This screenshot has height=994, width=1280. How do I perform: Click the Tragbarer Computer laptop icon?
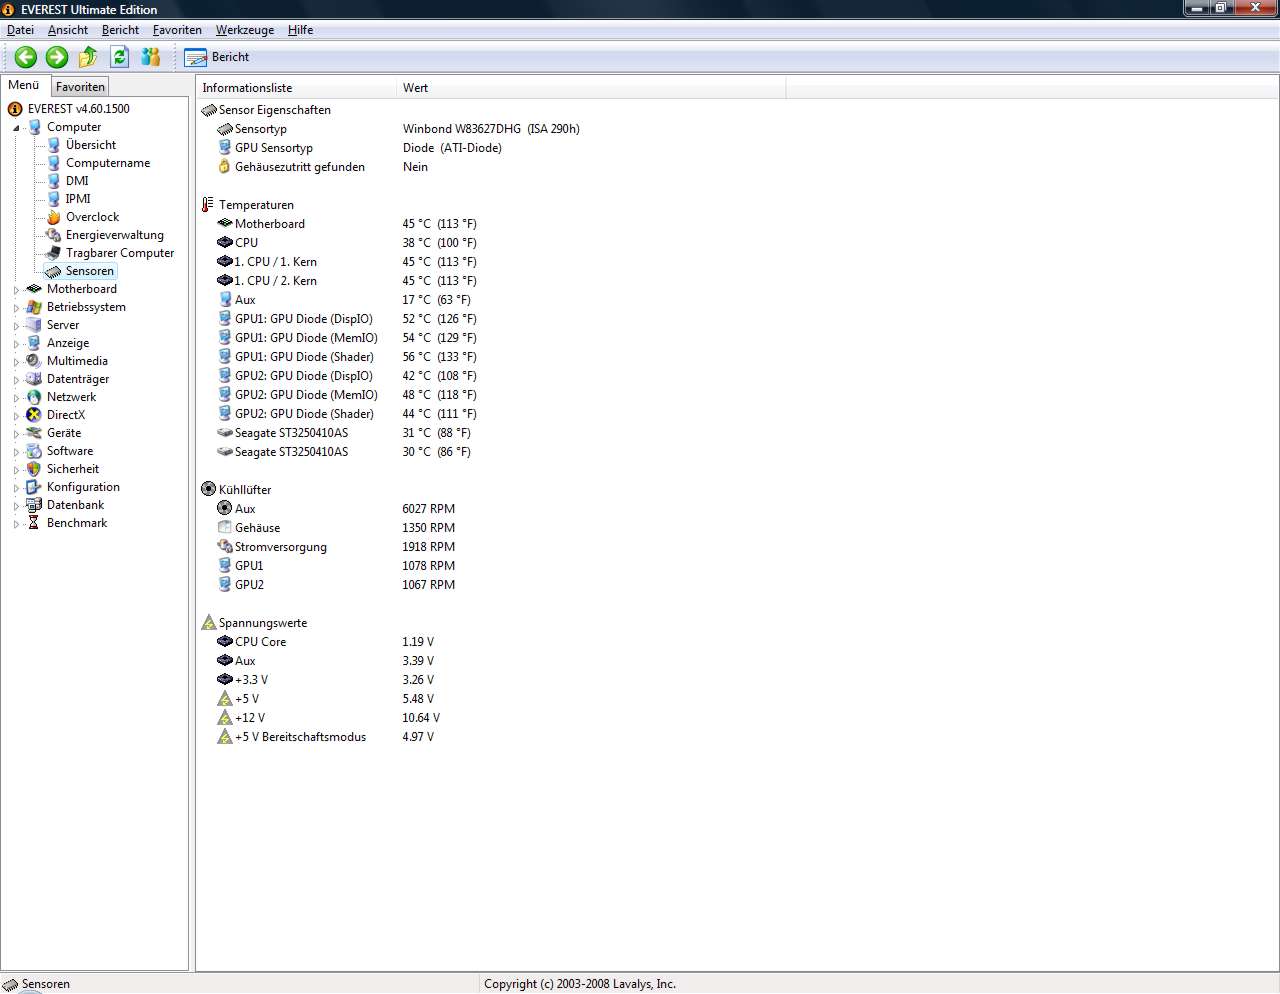pyautogui.click(x=54, y=253)
